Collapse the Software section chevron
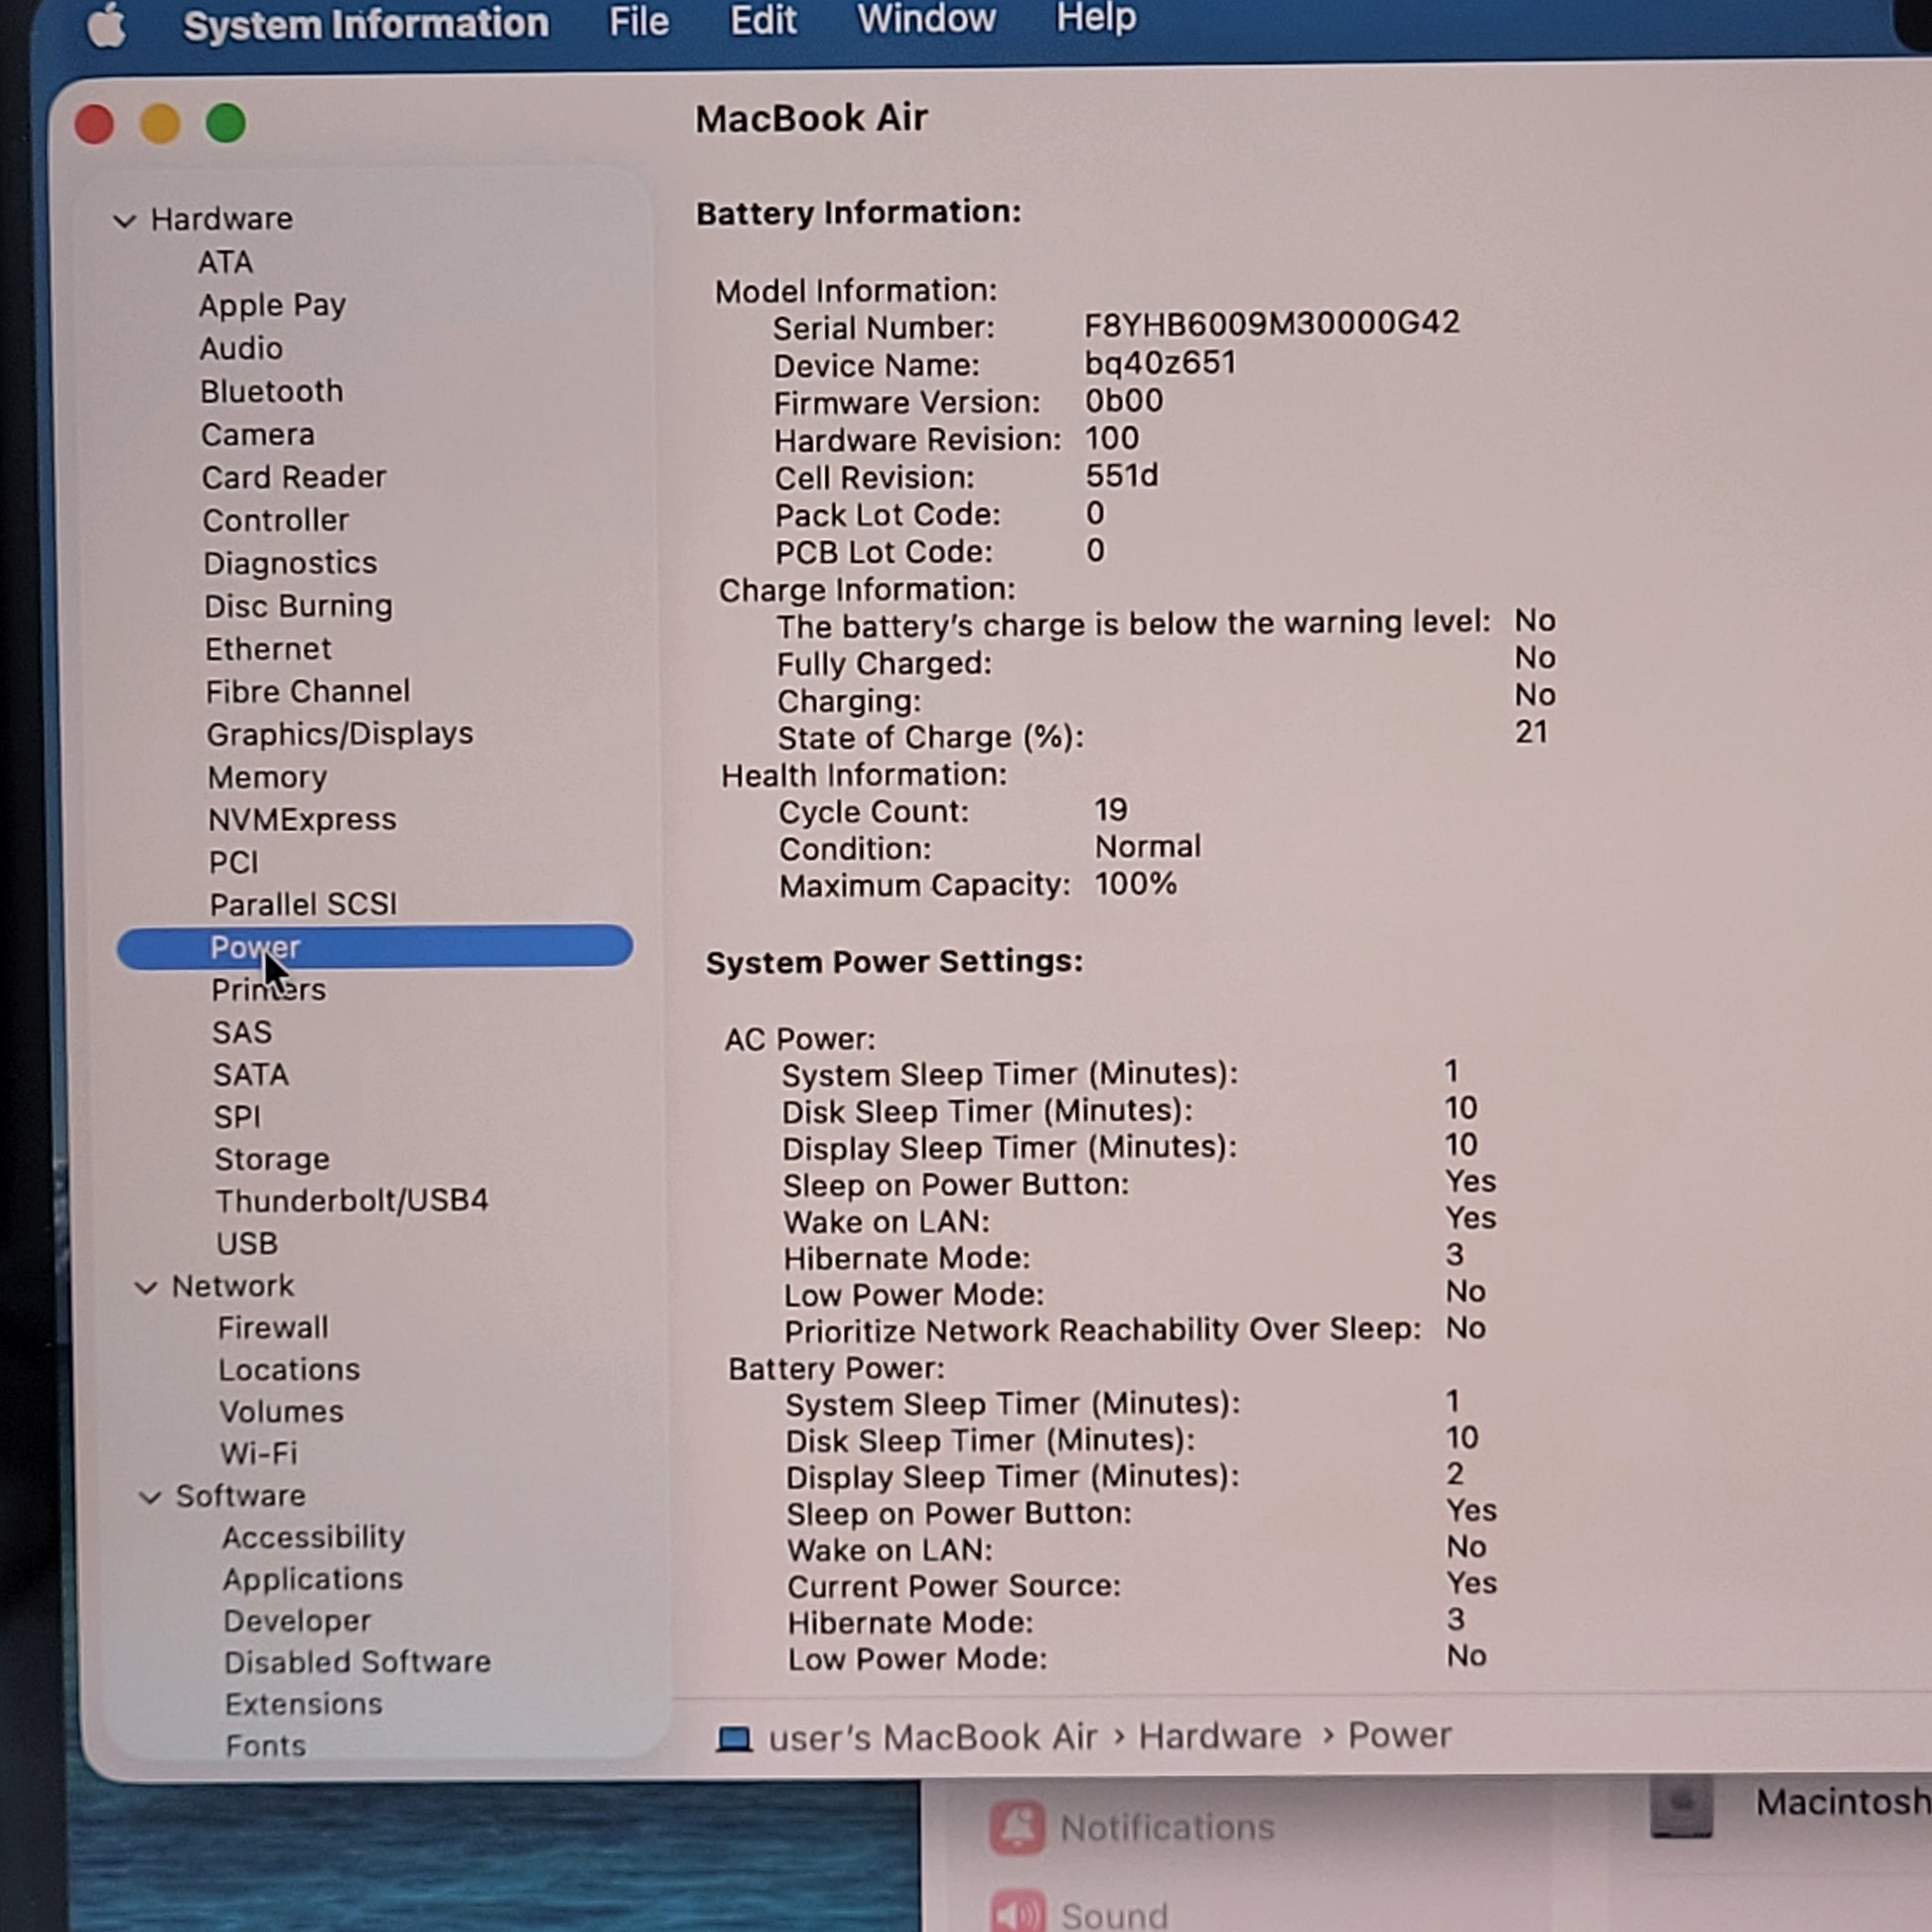Screen dimensions: 1932x1932 tap(150, 1497)
